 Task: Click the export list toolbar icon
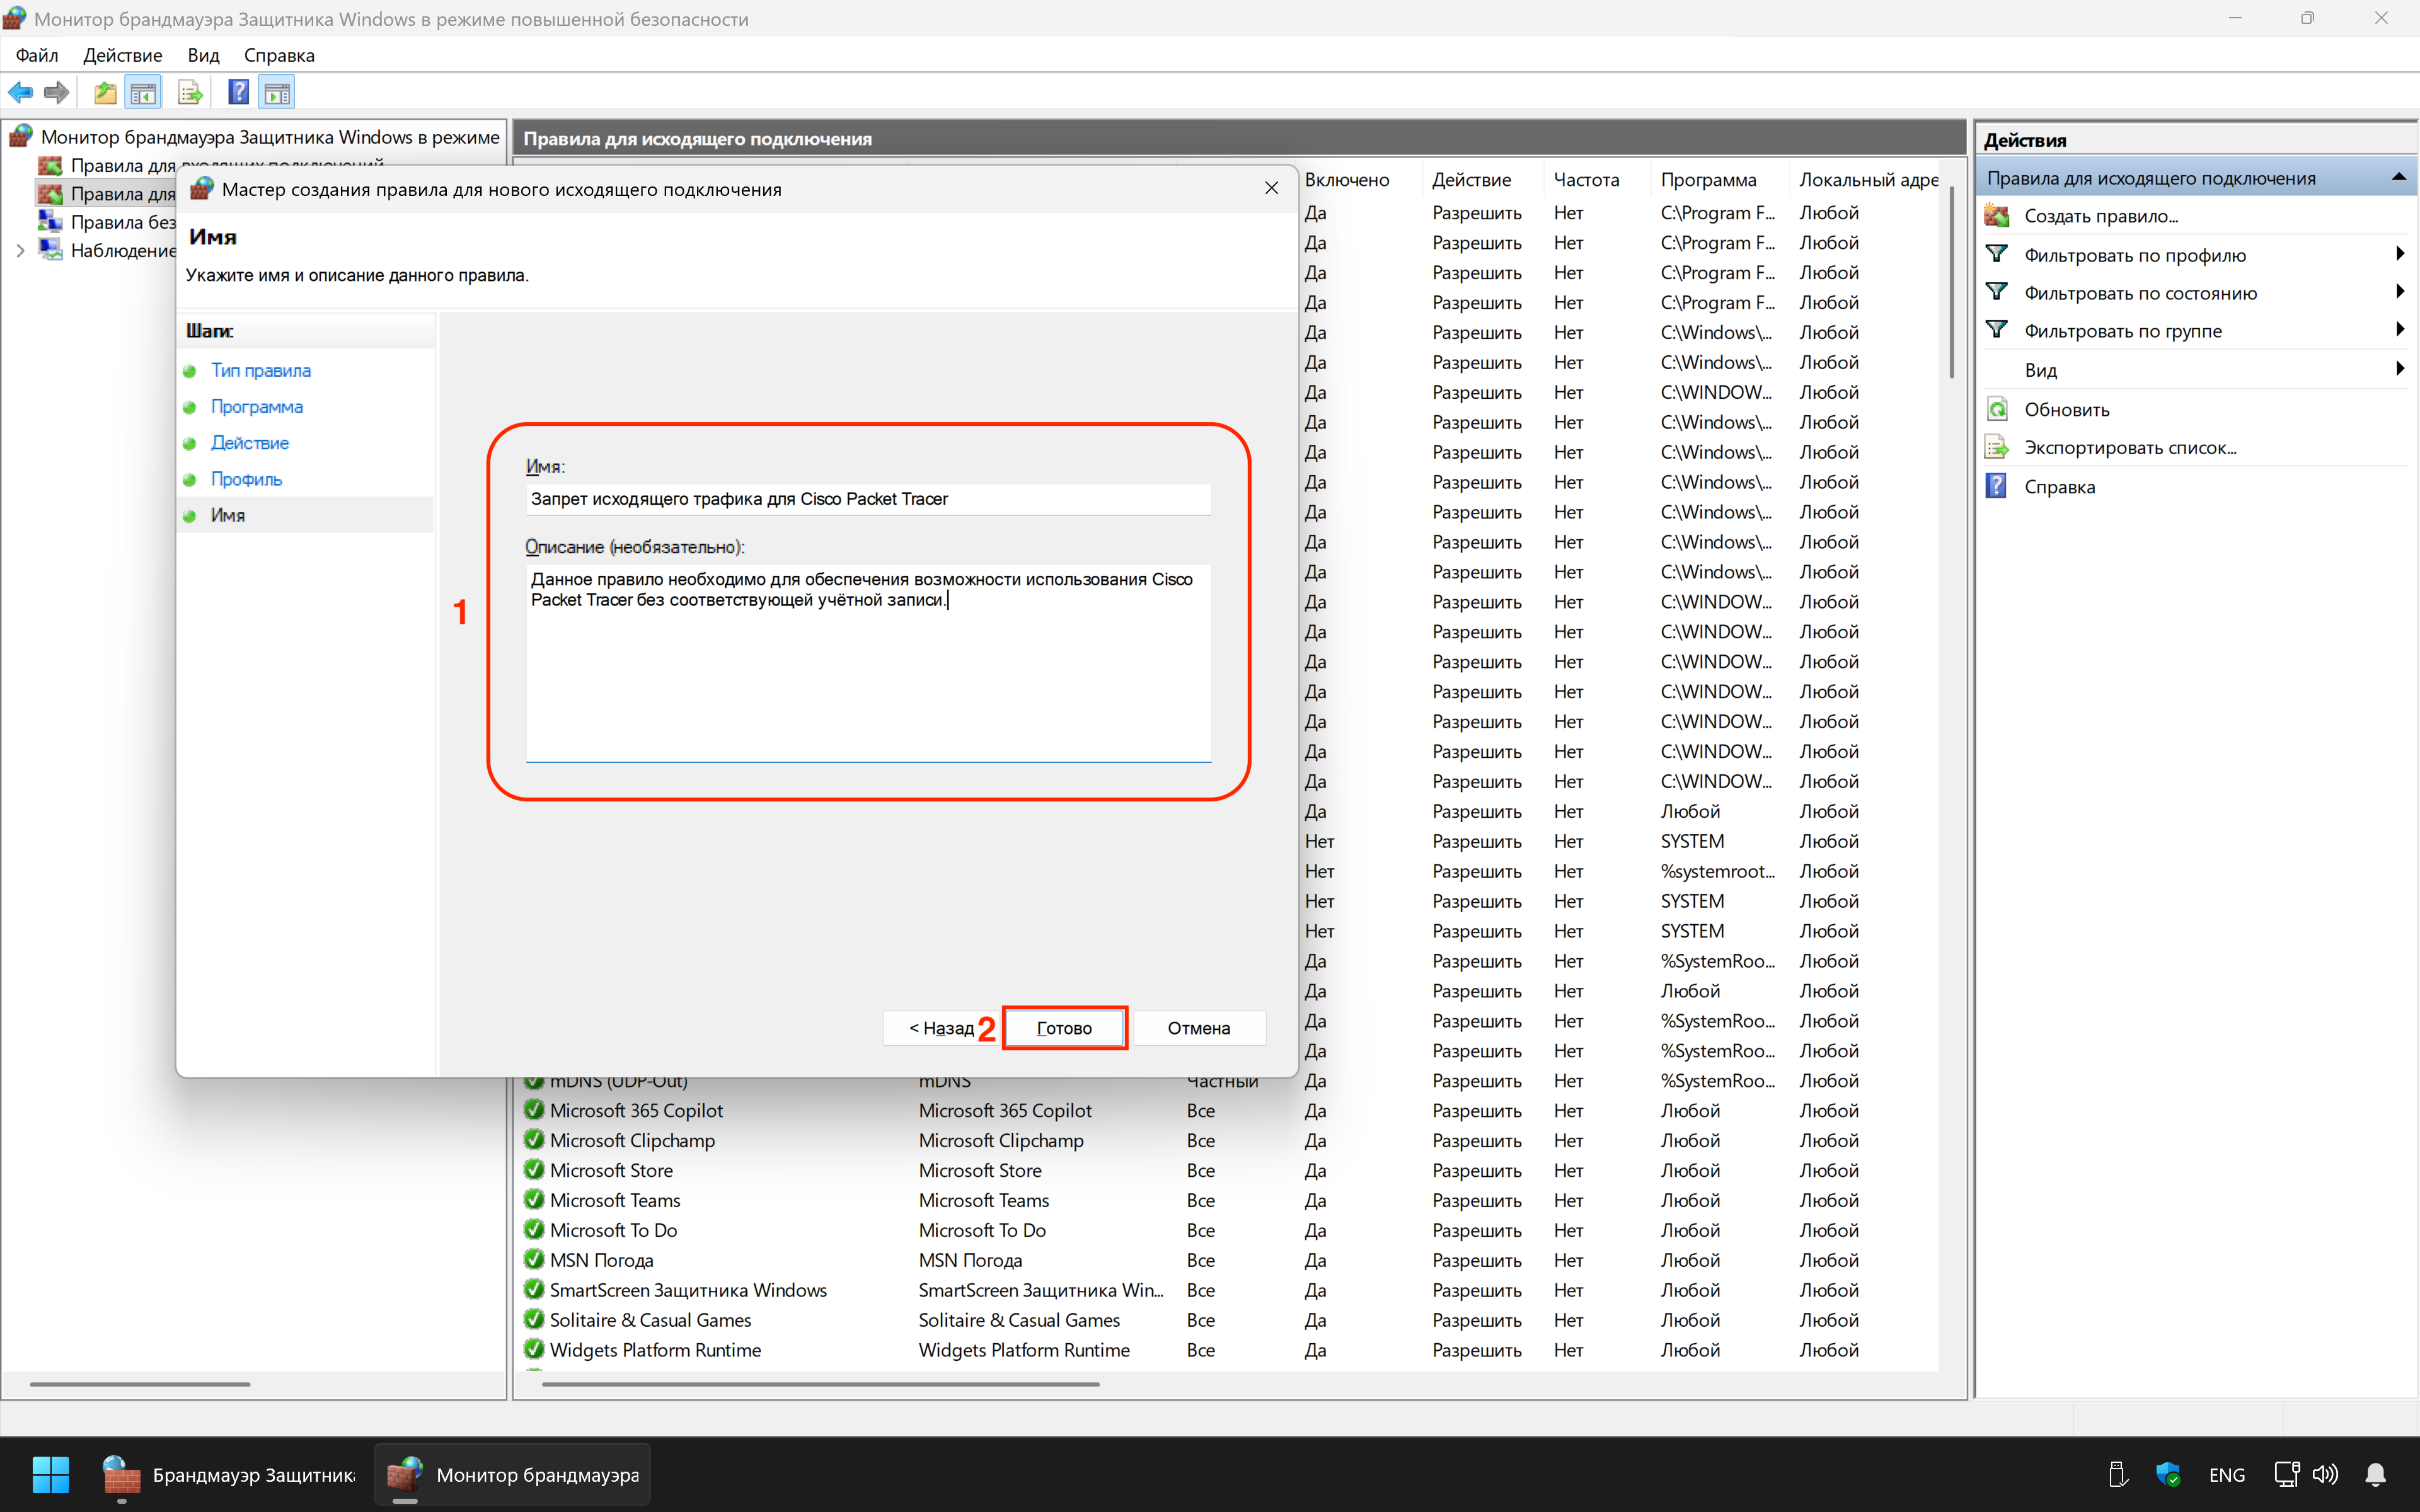(189, 93)
